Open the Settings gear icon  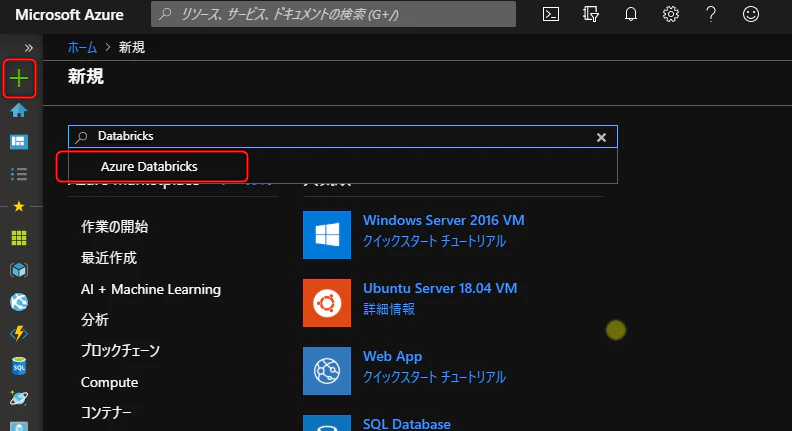pyautogui.click(x=671, y=14)
